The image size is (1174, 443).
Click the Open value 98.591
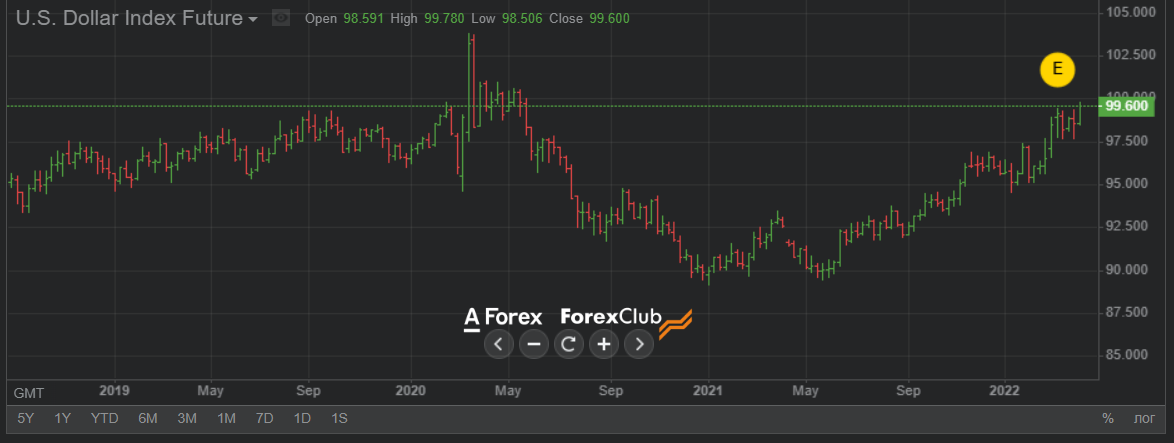[362, 19]
